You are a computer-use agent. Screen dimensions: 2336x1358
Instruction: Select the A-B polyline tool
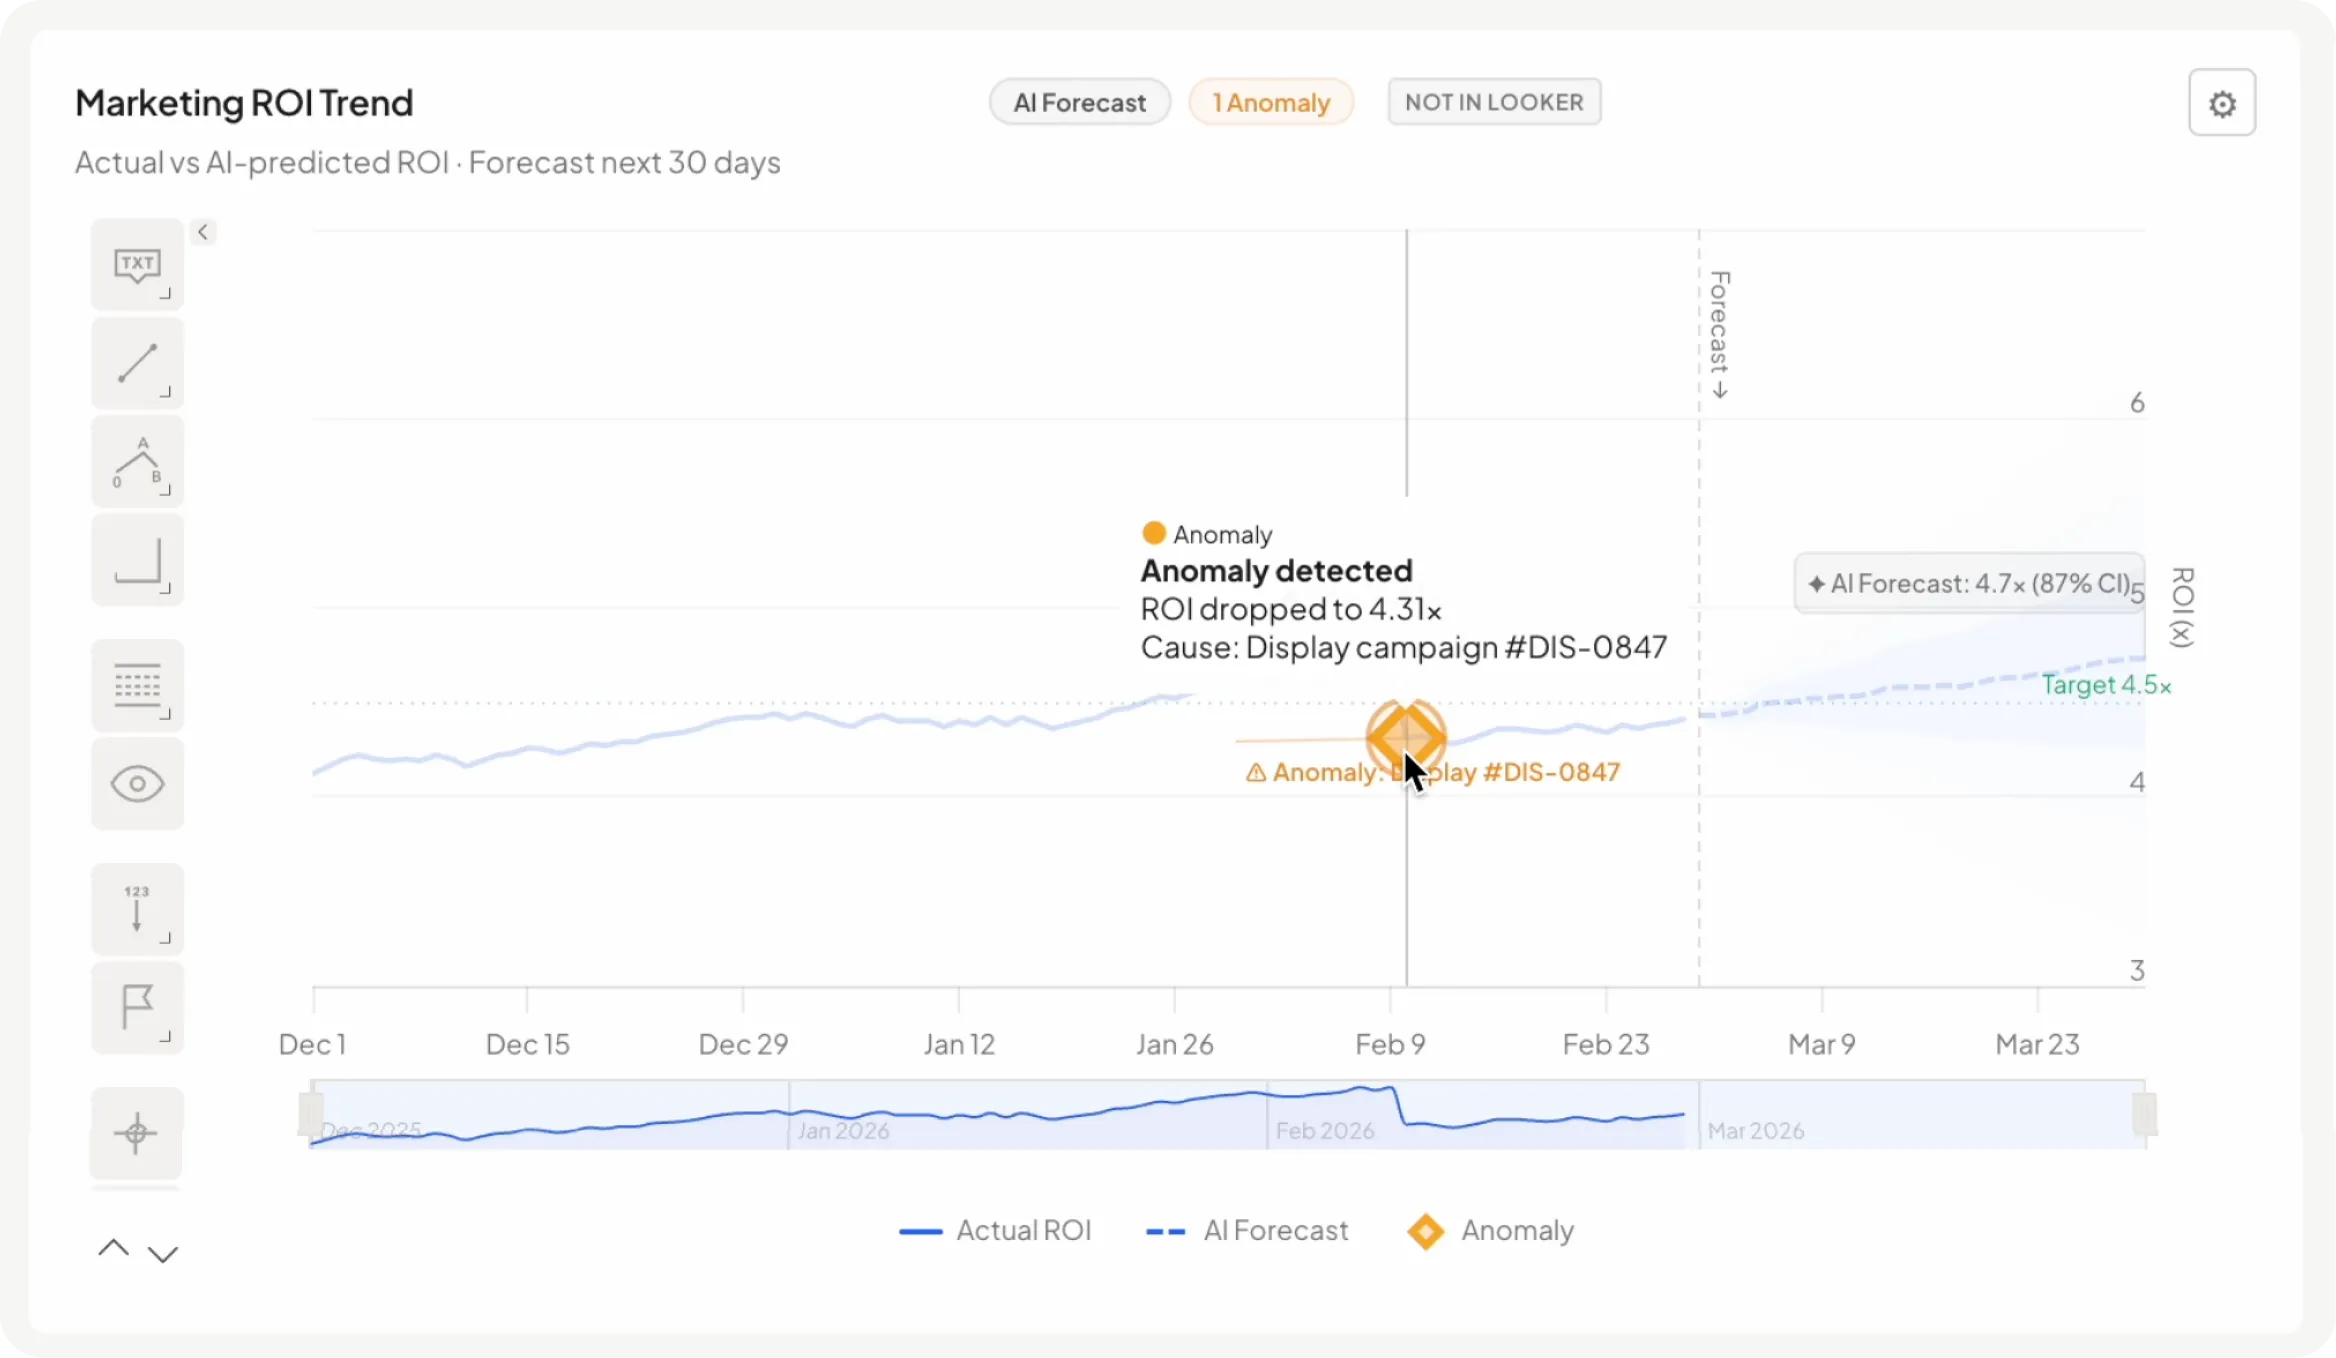click(x=137, y=461)
